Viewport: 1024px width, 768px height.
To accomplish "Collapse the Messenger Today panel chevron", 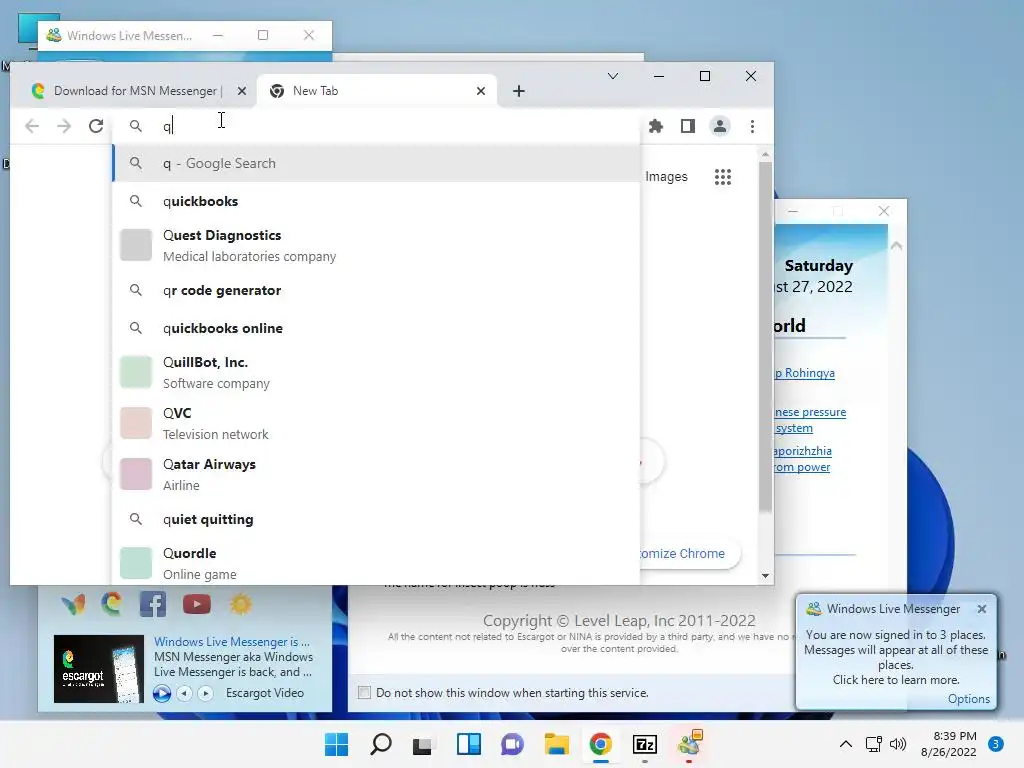I will point(896,246).
